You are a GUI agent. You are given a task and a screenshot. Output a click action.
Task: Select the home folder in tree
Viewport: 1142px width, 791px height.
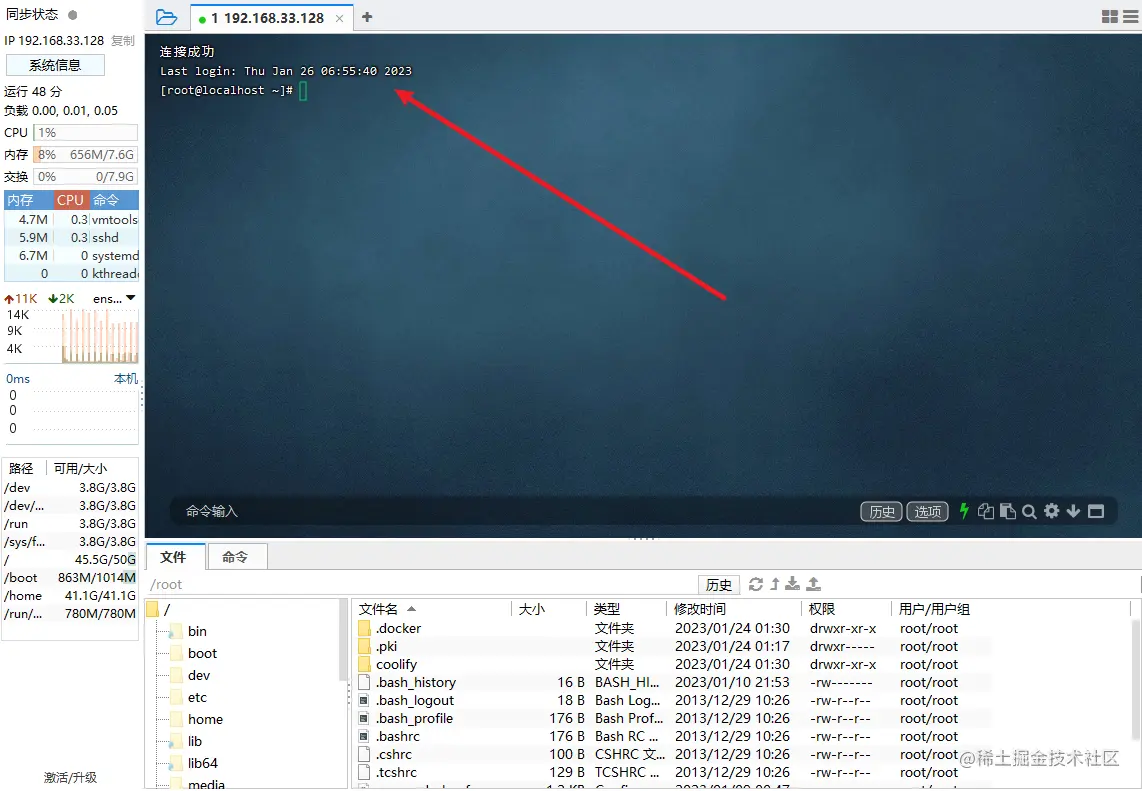coord(205,719)
